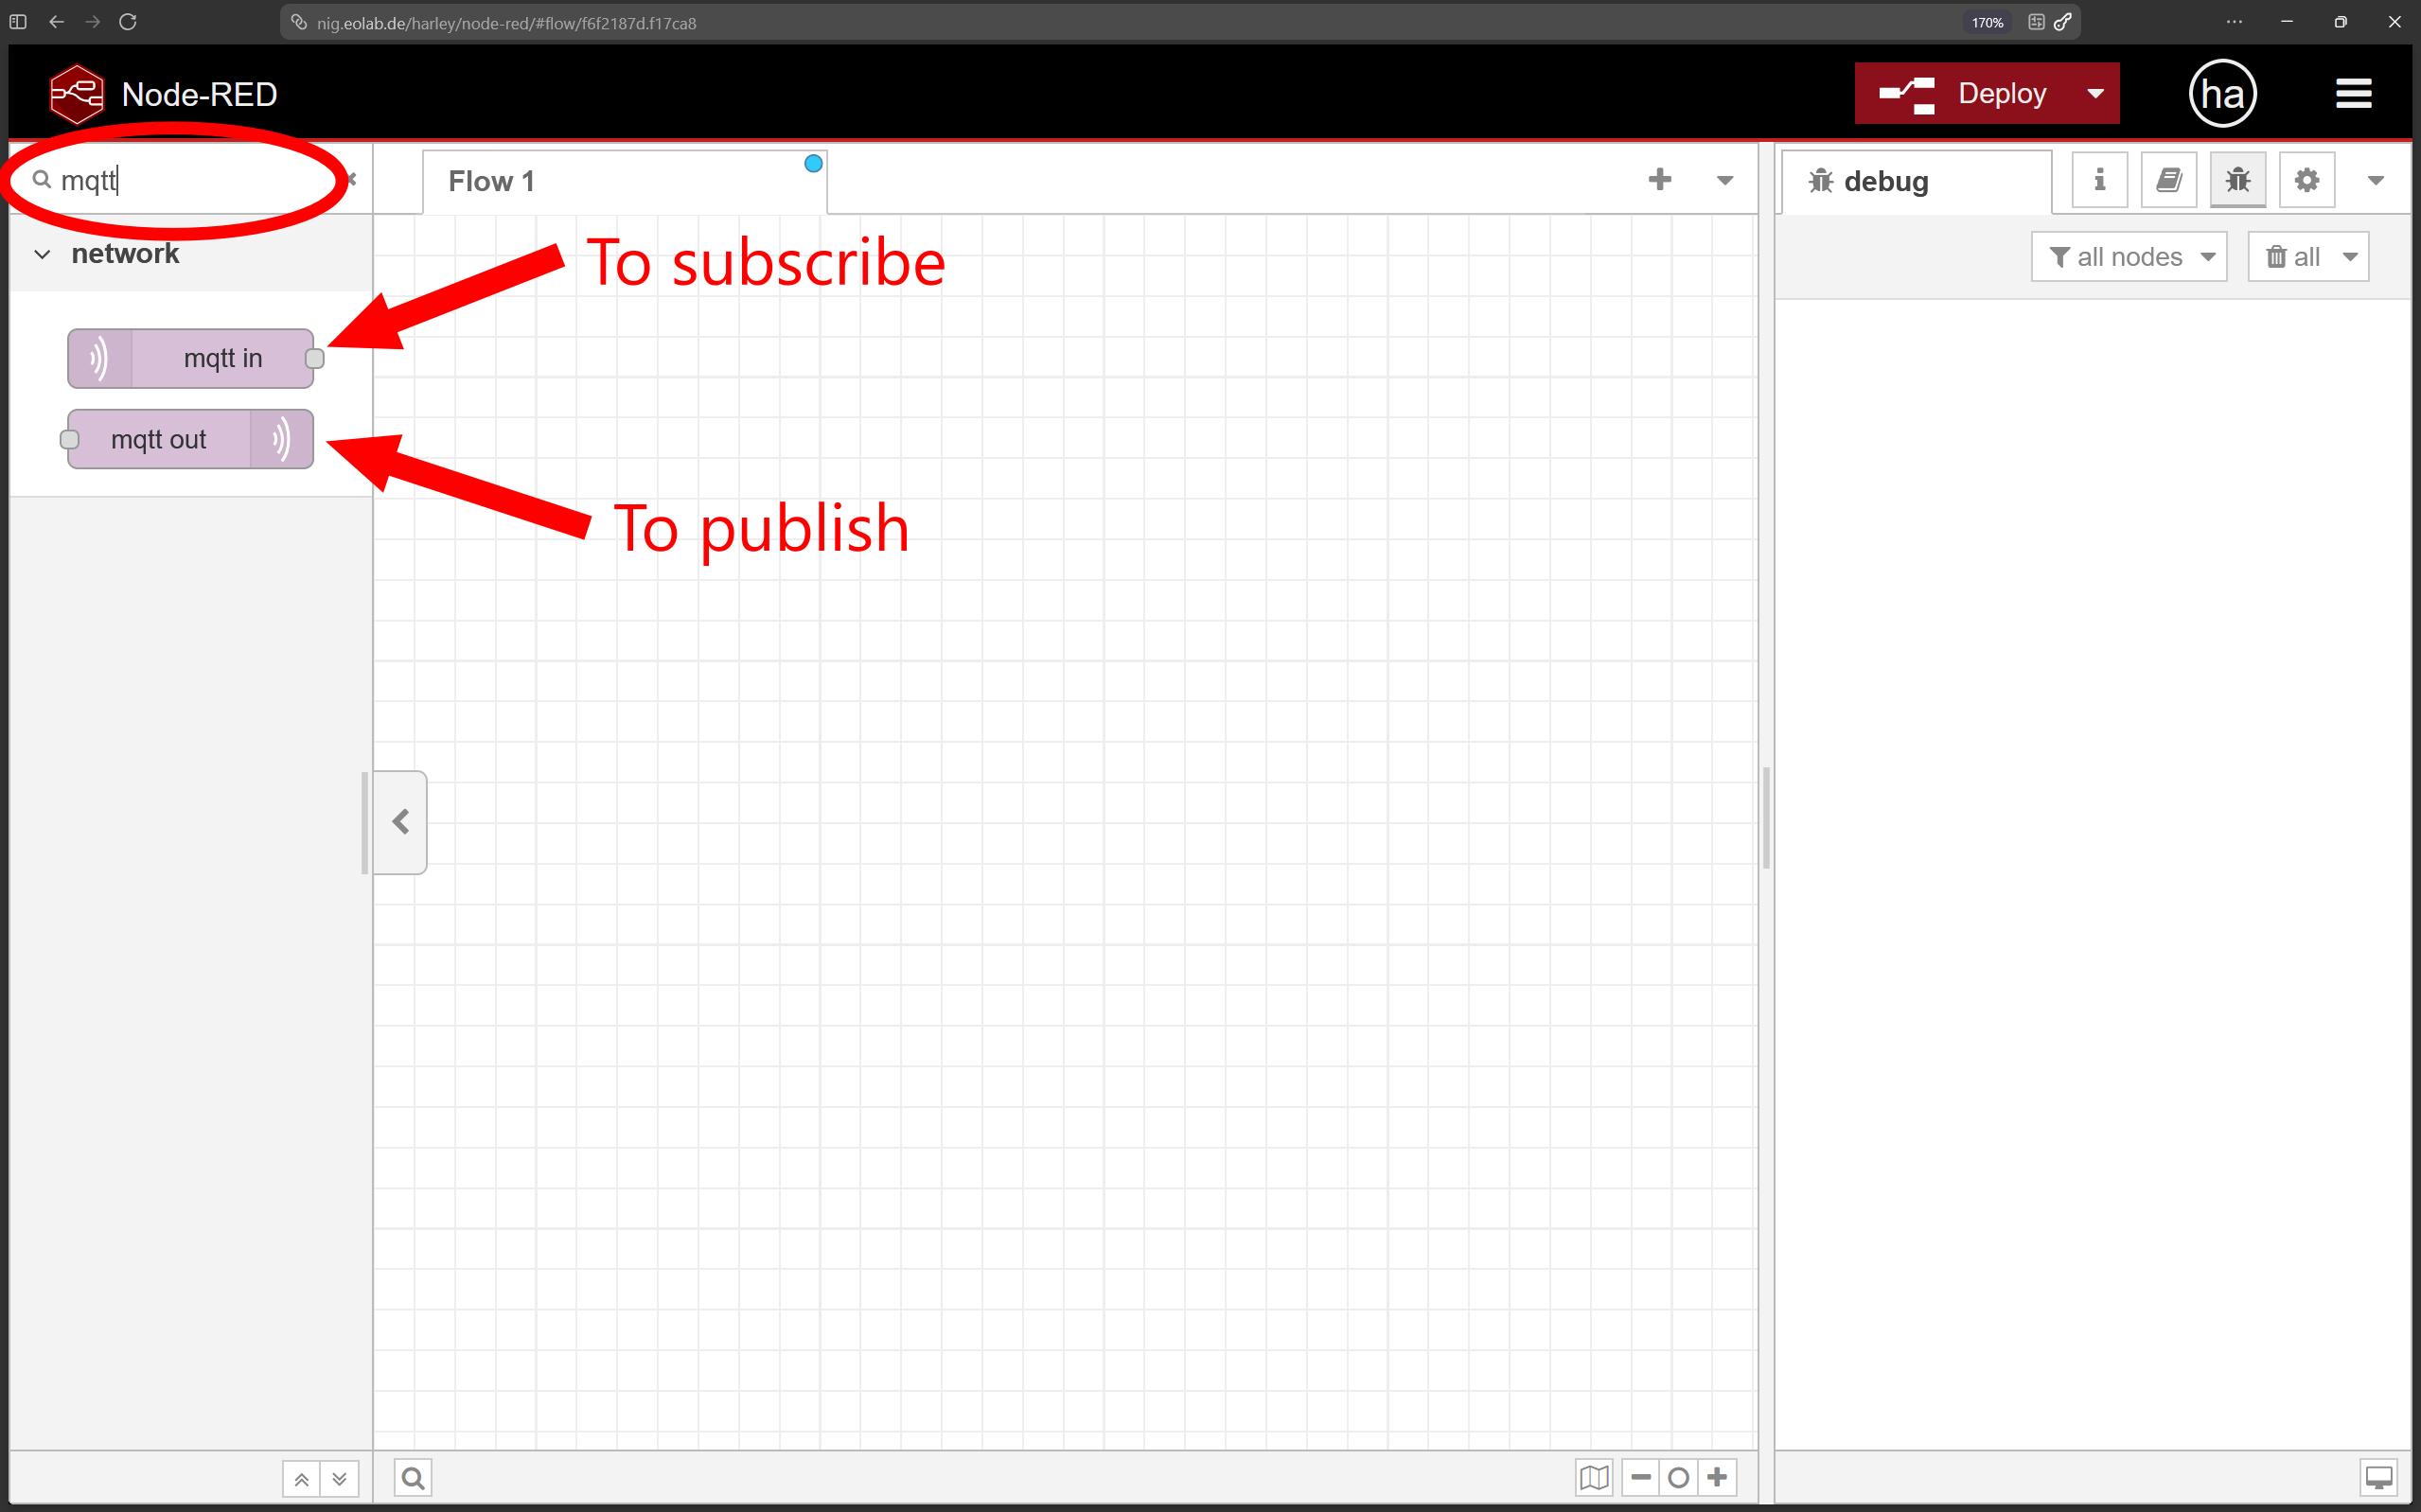Add a new flow tab
Viewport: 2421px width, 1512px height.
1659,180
